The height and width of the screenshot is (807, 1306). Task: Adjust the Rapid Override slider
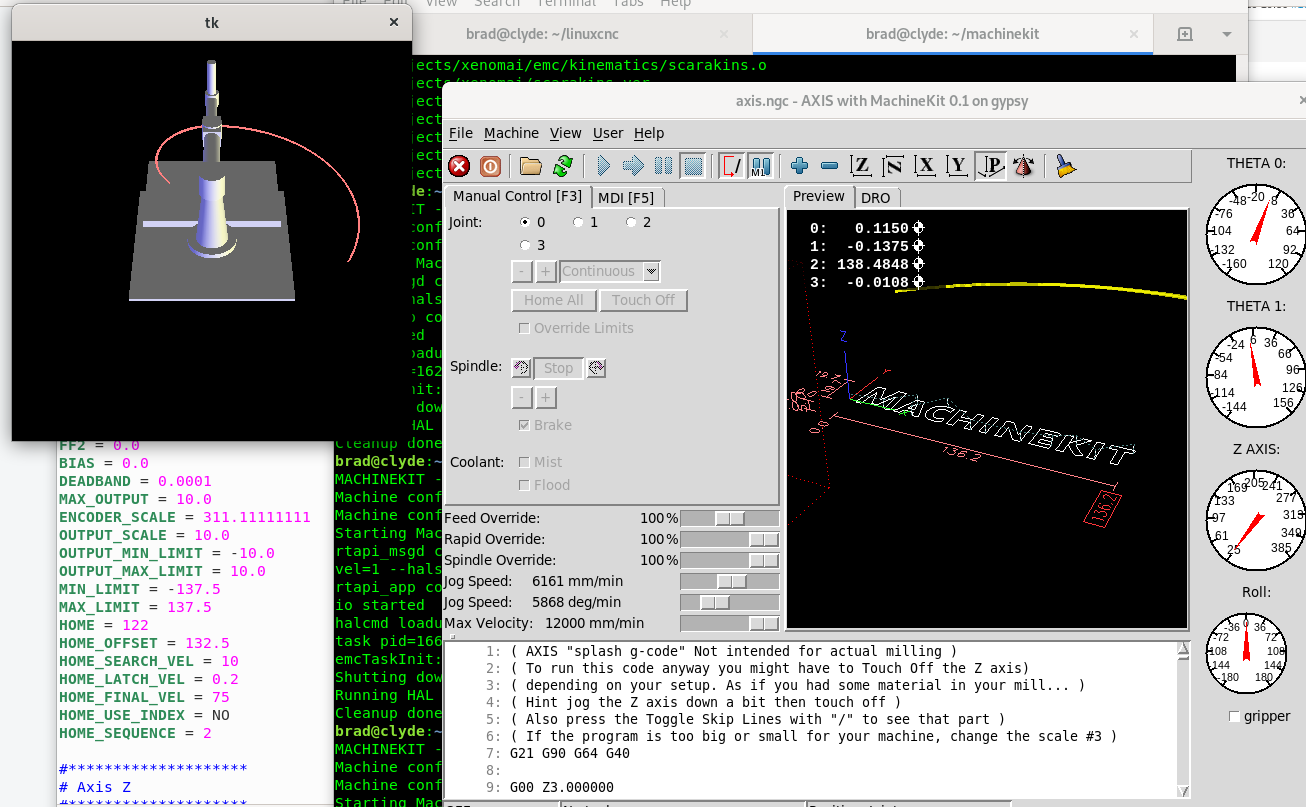pos(730,539)
